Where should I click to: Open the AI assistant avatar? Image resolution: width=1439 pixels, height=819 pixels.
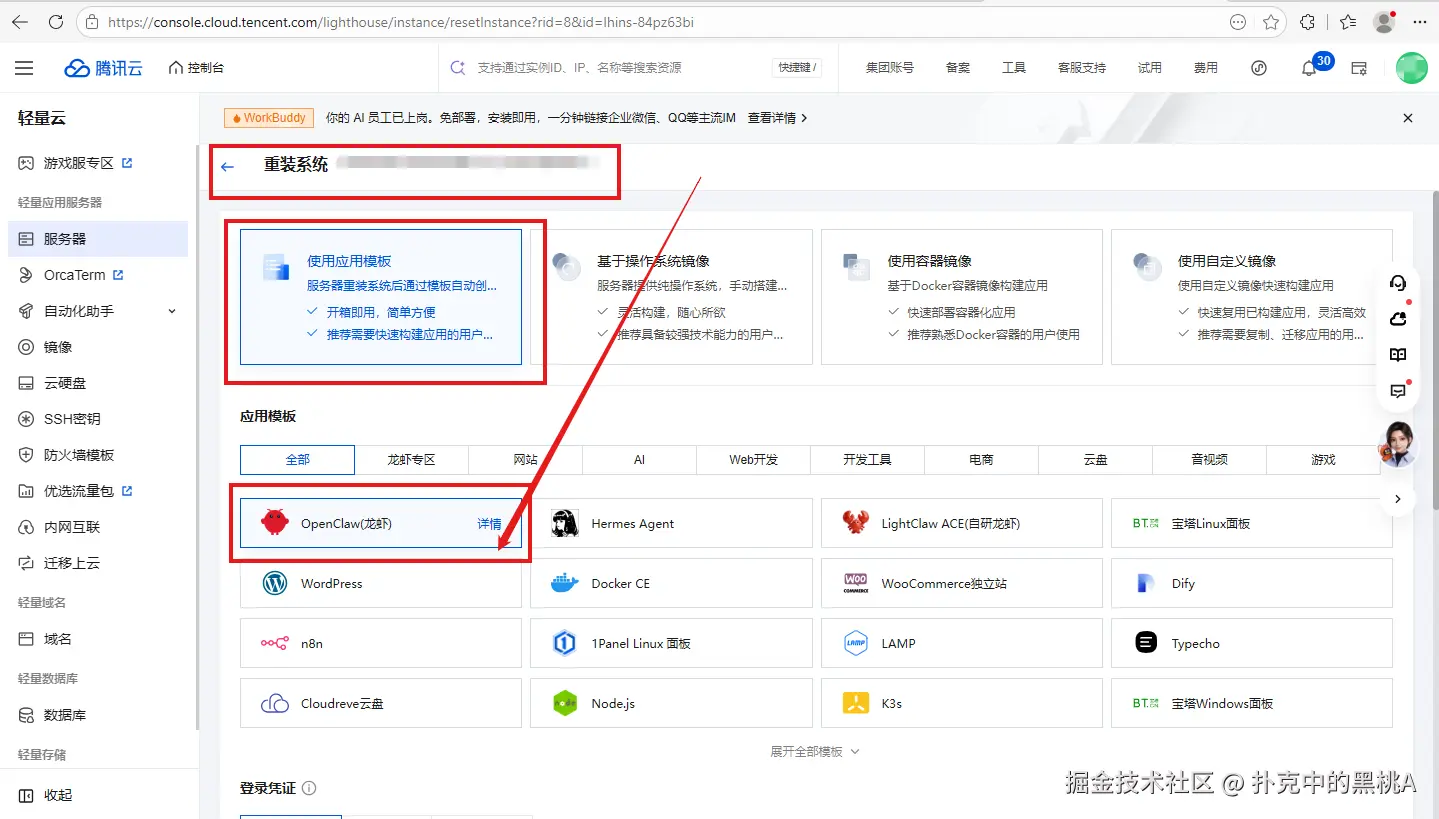[1397, 443]
